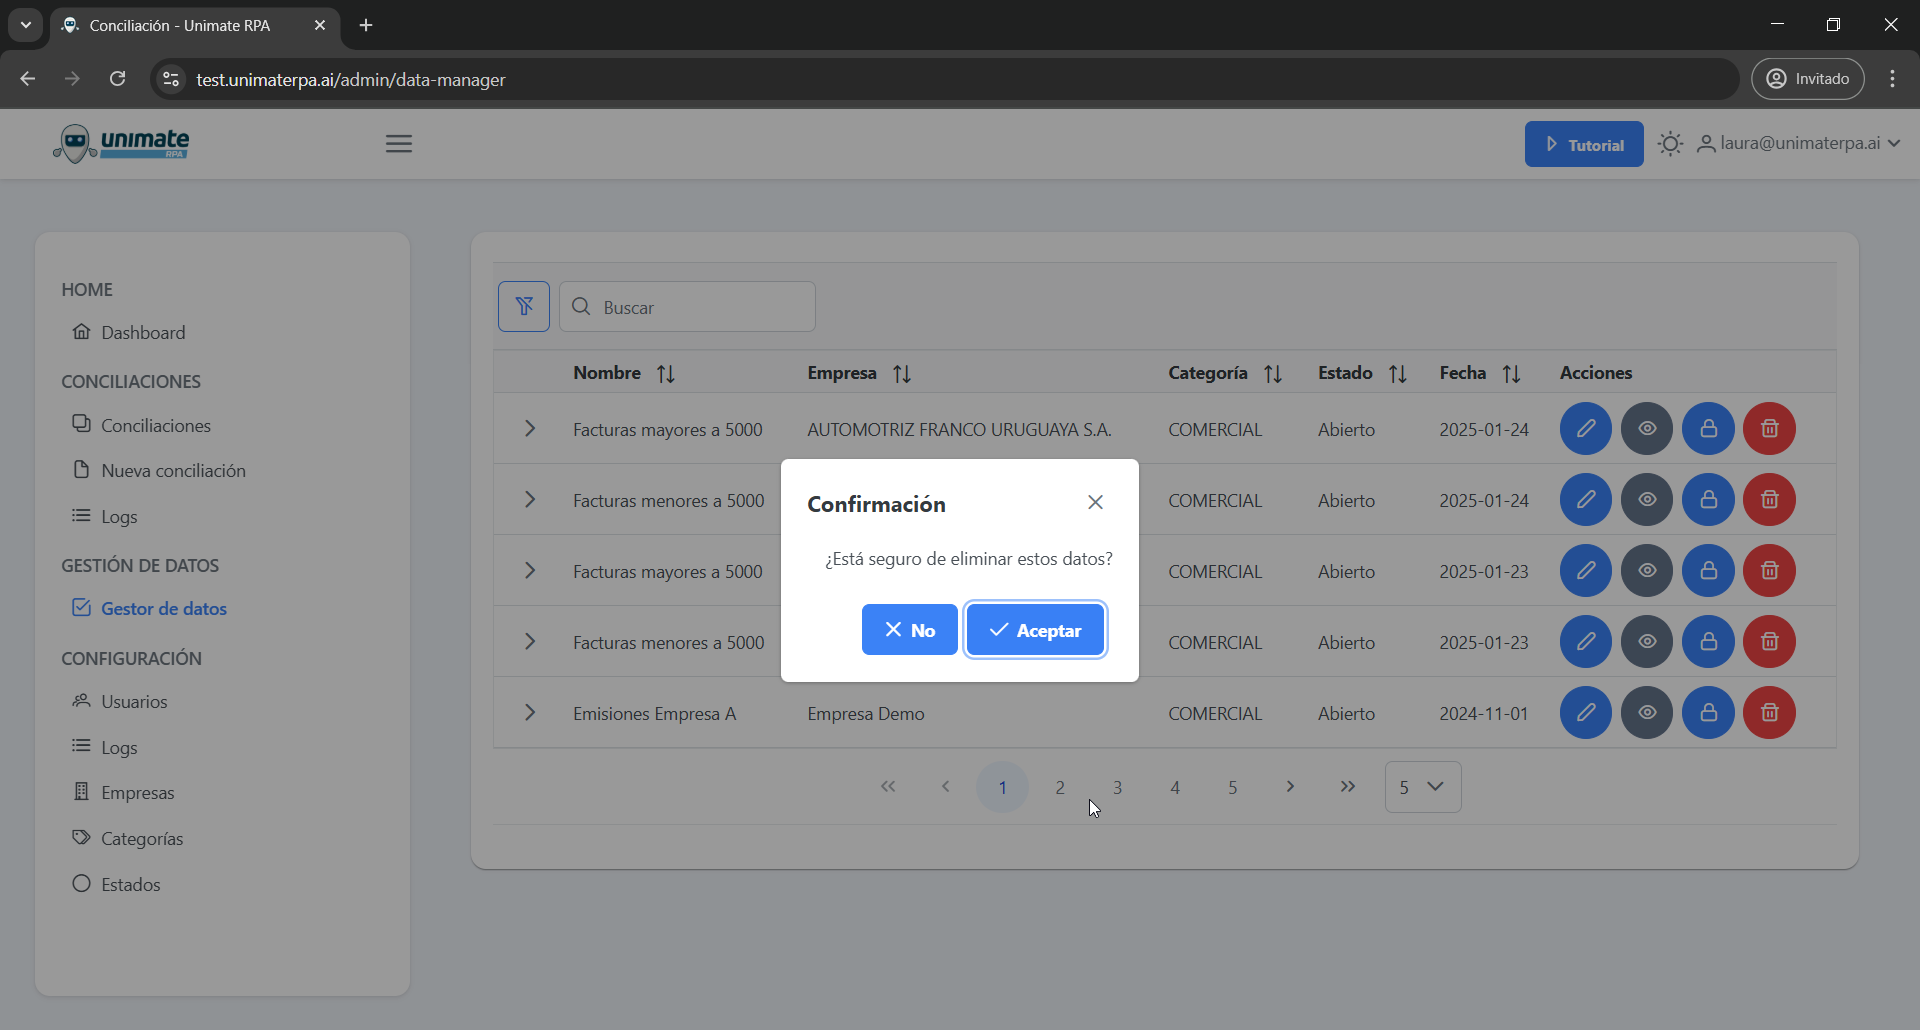The width and height of the screenshot is (1920, 1030).
Task: Open Logs under CONCILIACIONES section
Action: pyautogui.click(x=105, y=516)
